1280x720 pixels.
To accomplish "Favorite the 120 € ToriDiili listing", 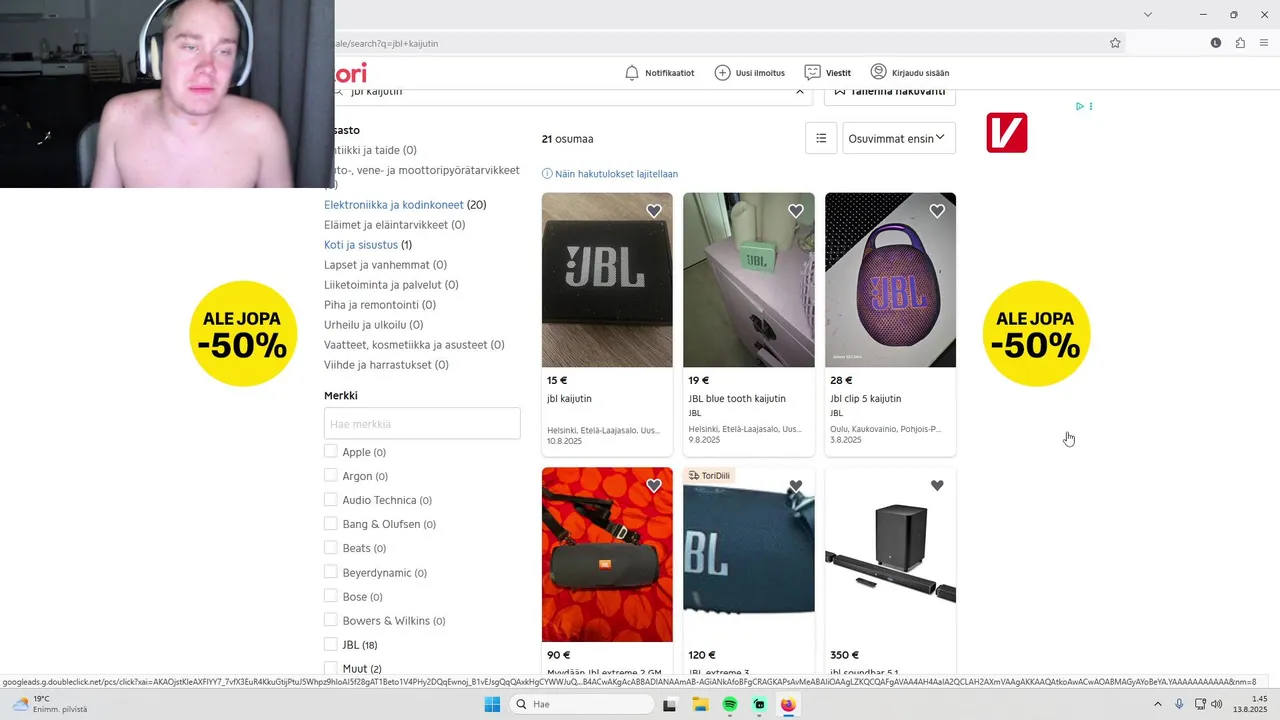I will pyautogui.click(x=796, y=486).
